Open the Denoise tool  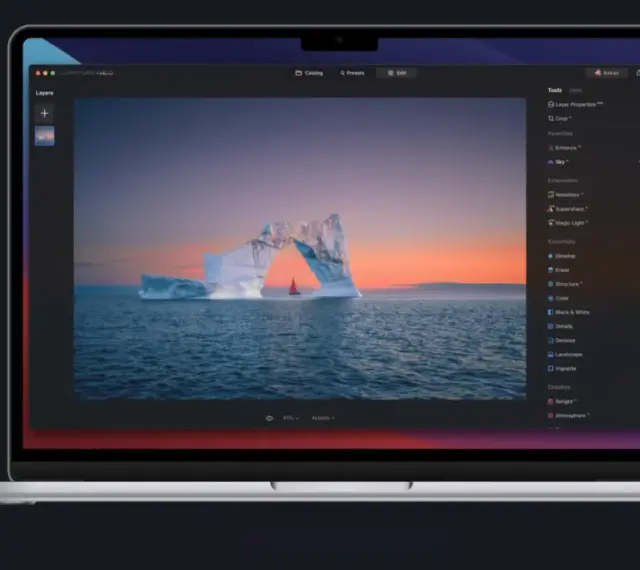click(x=562, y=340)
